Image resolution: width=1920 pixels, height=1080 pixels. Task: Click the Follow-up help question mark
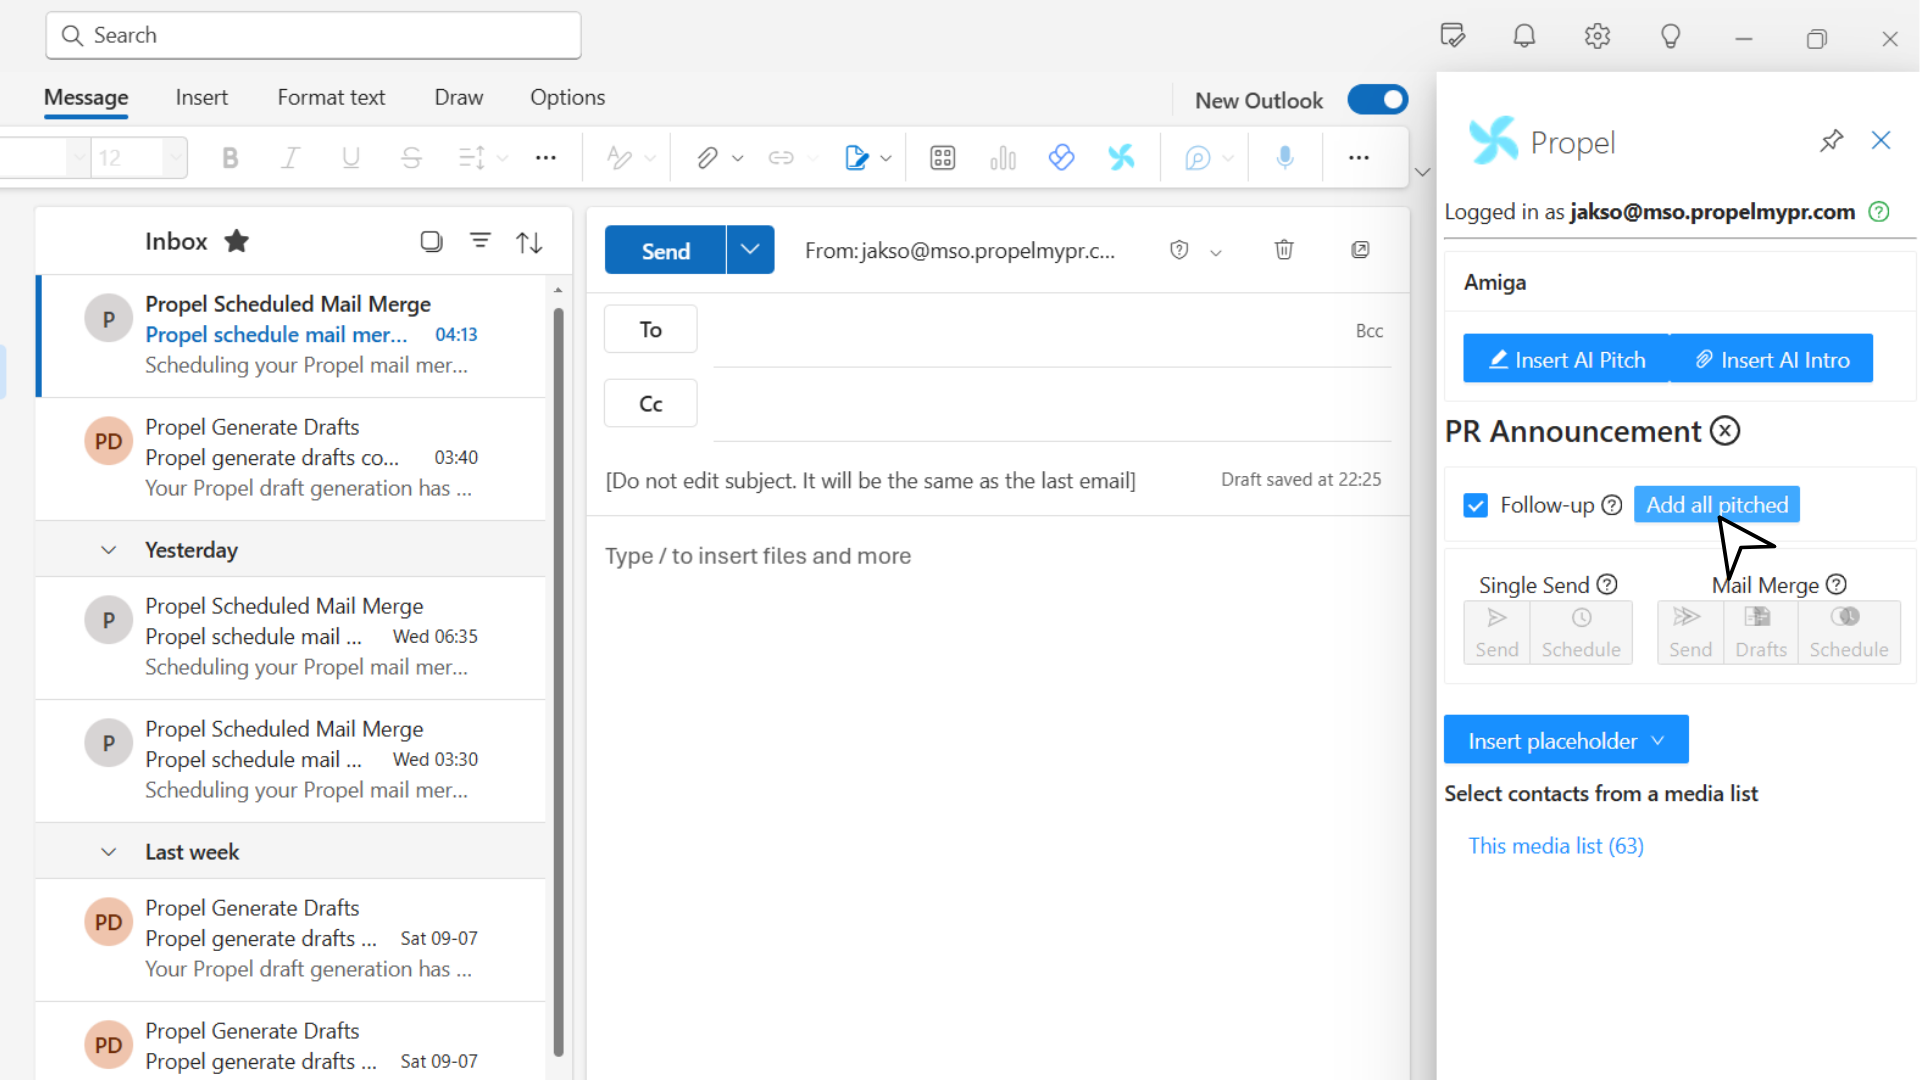point(1611,505)
